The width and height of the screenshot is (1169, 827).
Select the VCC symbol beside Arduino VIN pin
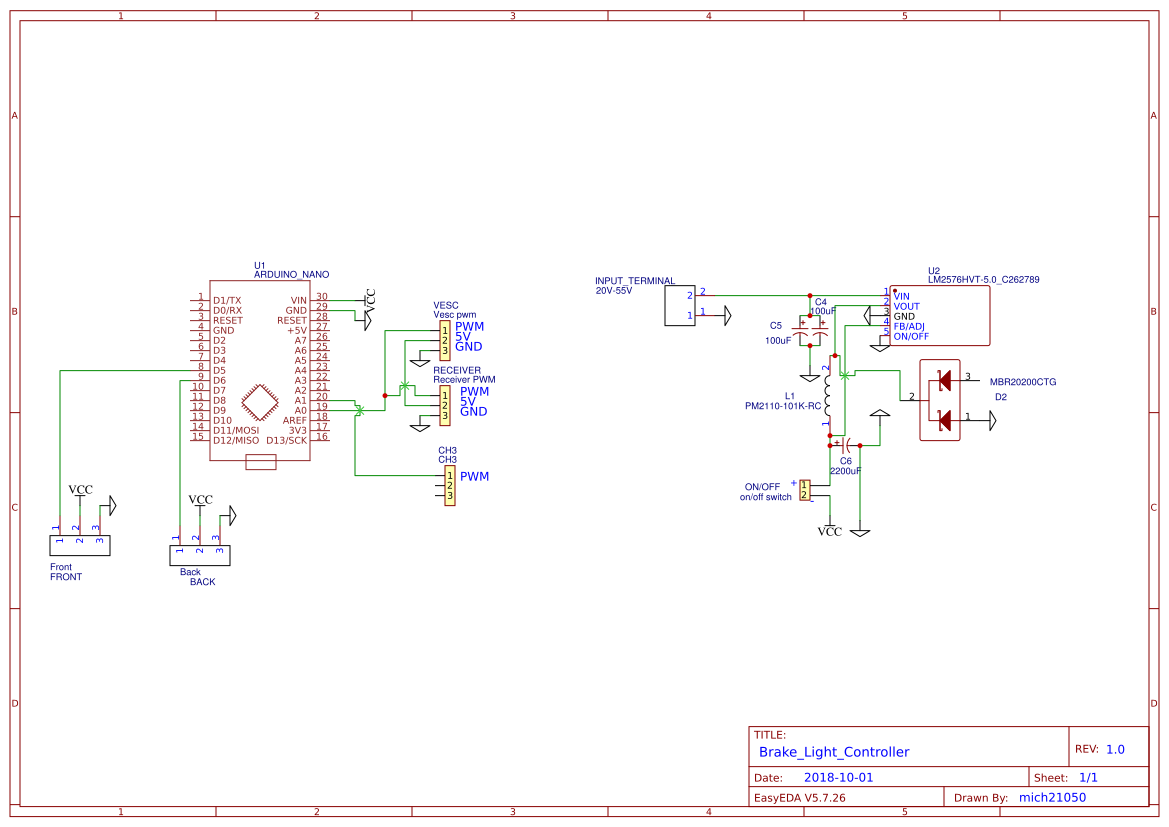click(370, 301)
